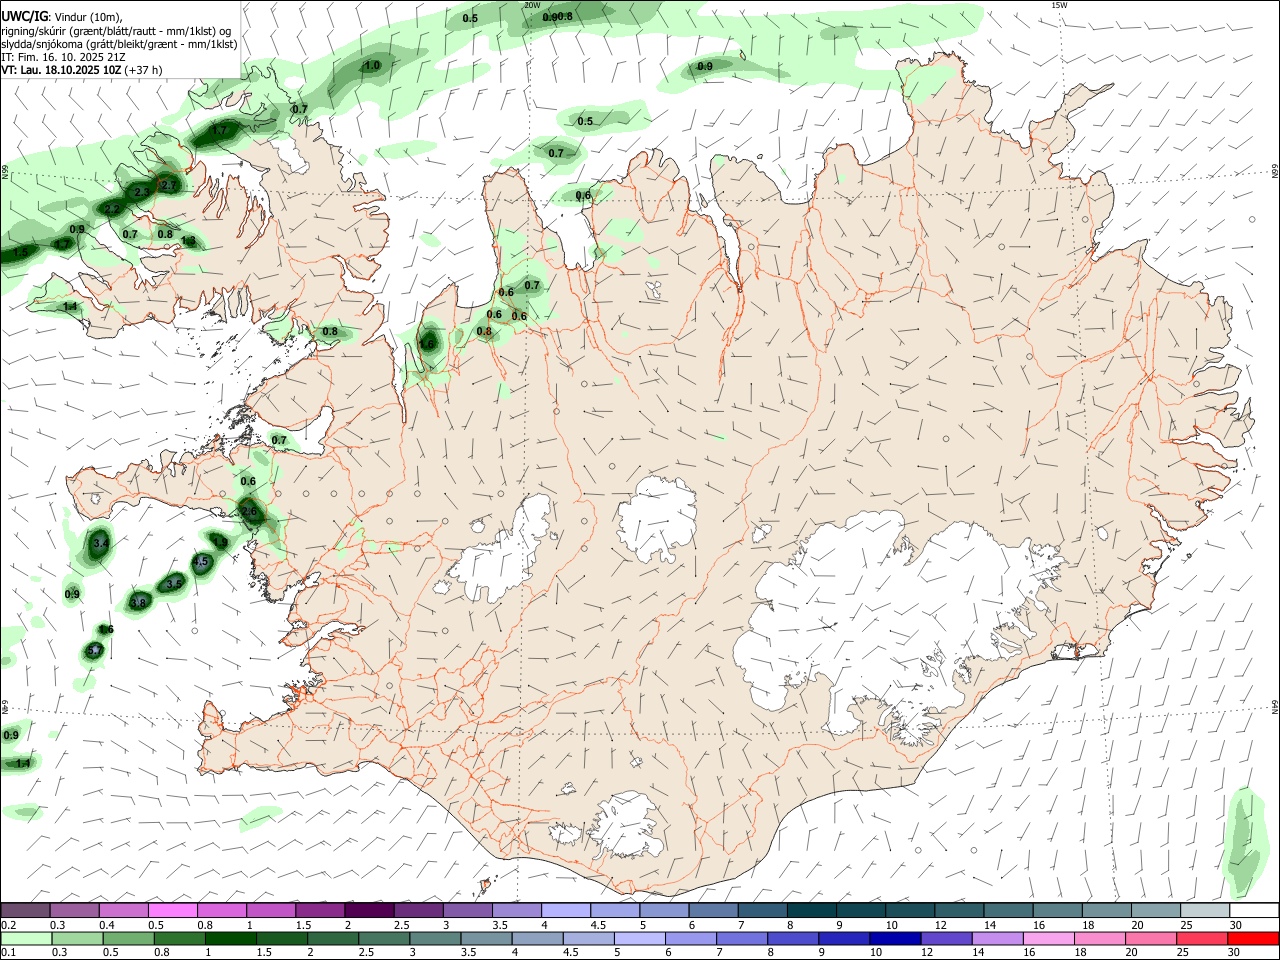Click the 2.7 precipitation value label

coord(168,185)
